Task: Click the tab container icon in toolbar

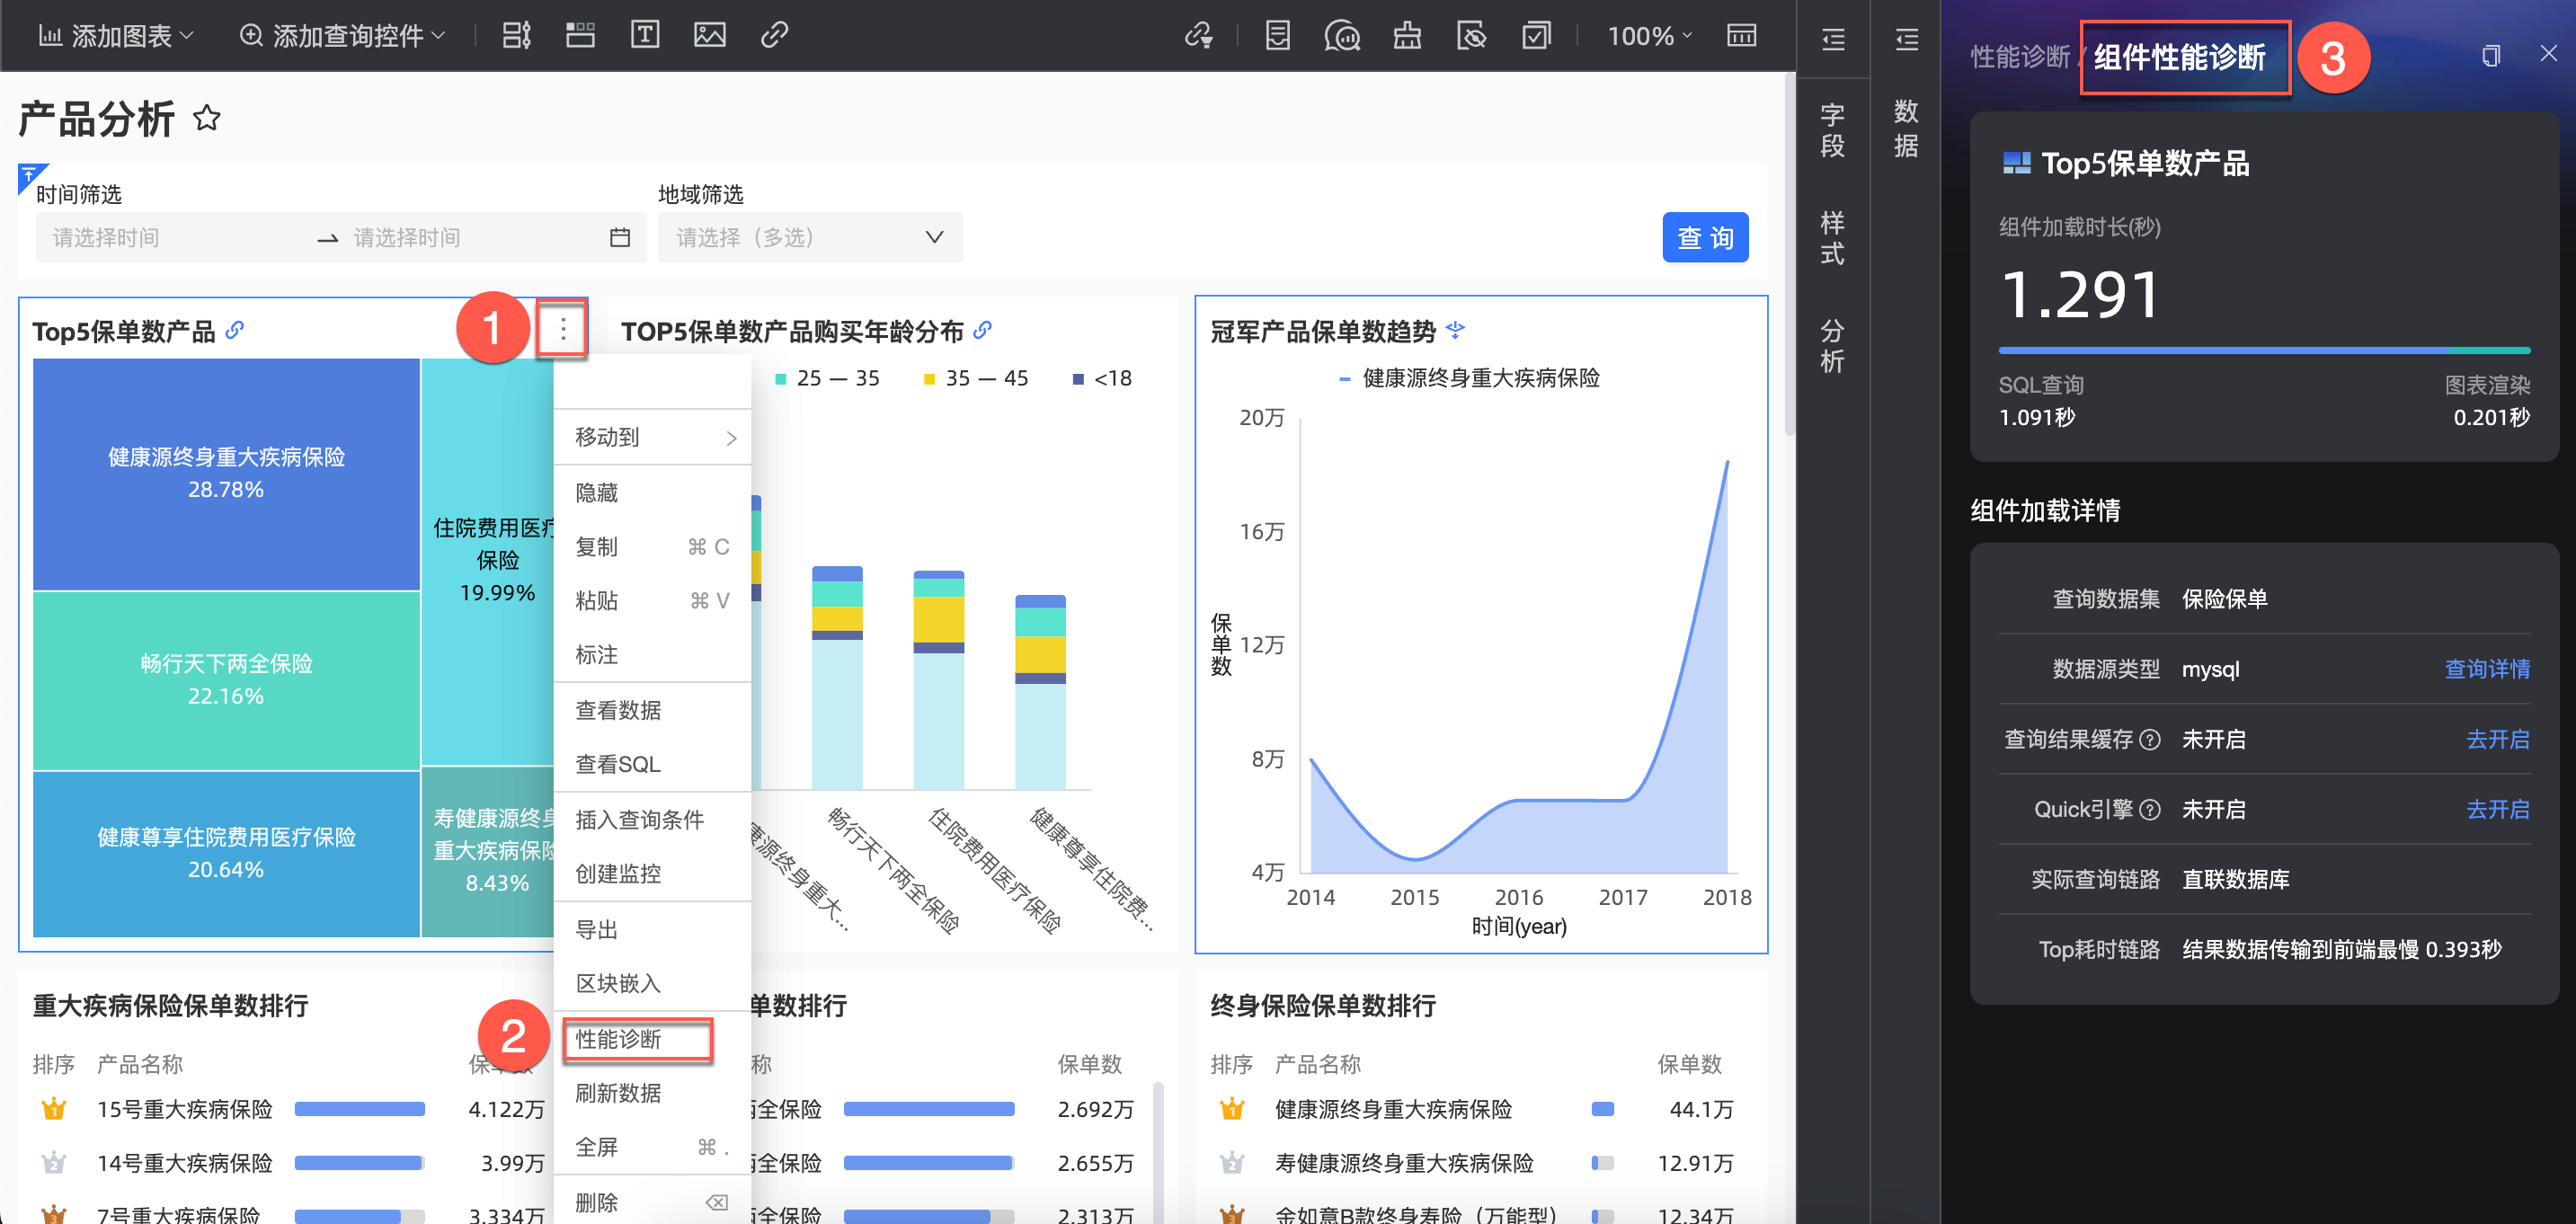Action: [580, 35]
